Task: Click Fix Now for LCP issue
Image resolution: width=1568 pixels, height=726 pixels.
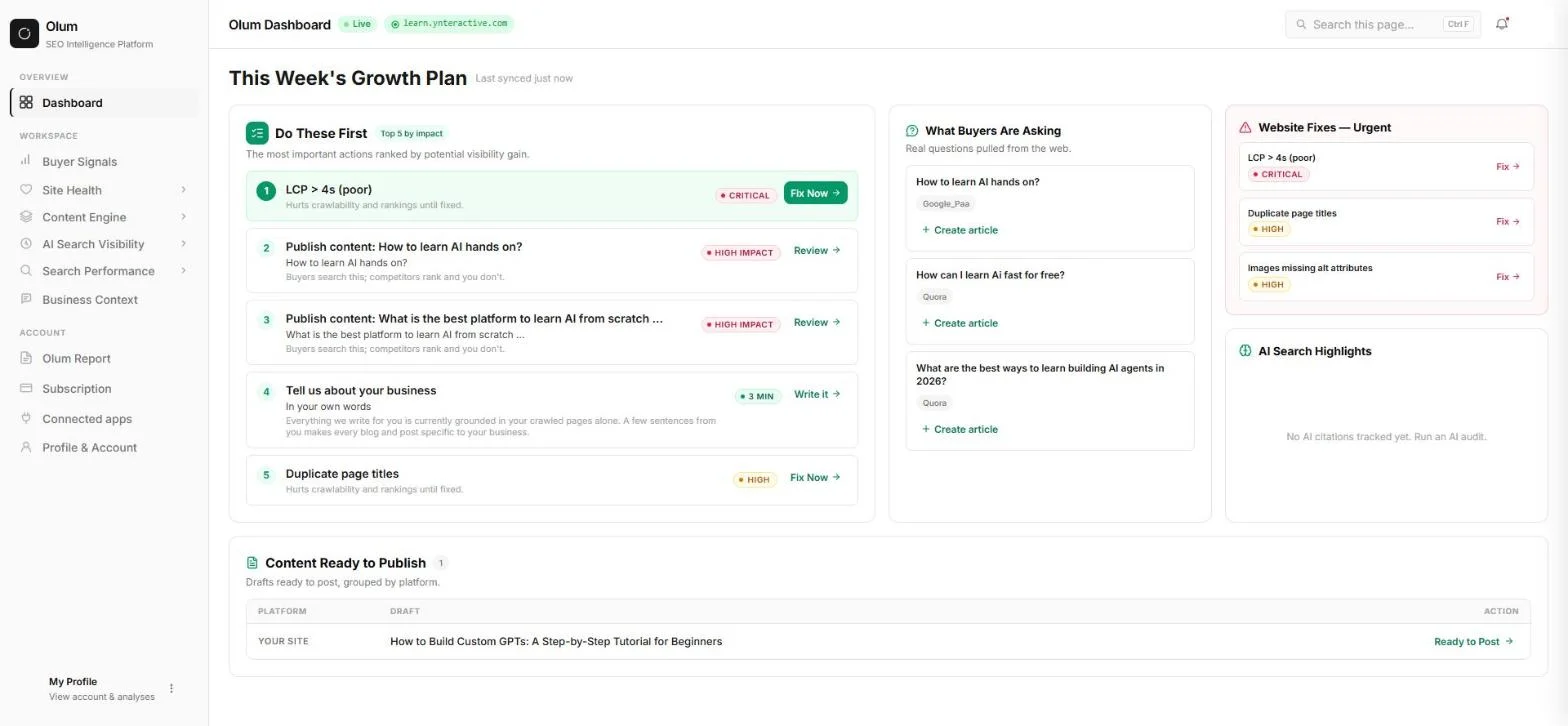Action: [815, 193]
